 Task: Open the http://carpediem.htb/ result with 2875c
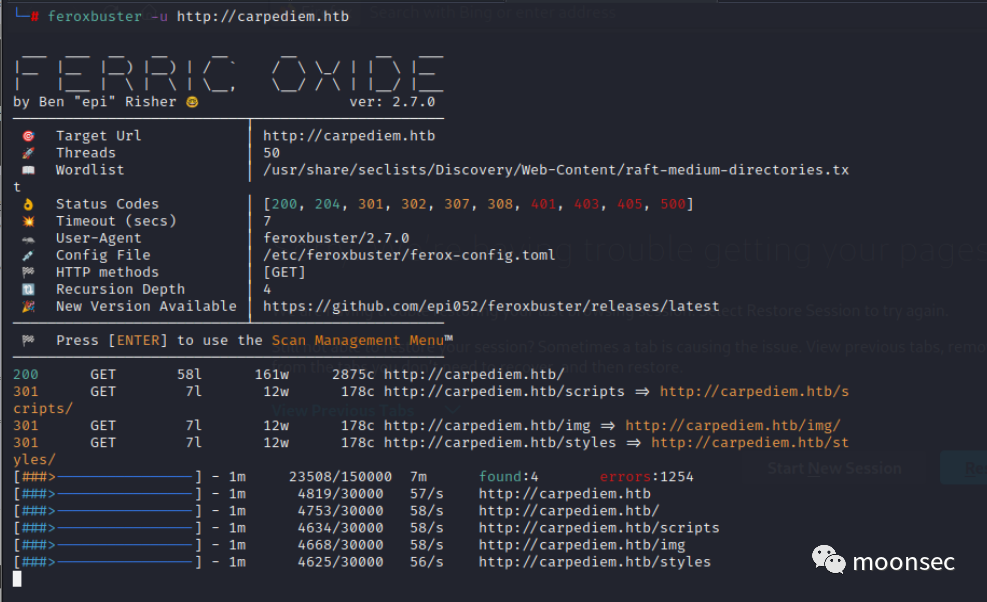tap(474, 375)
